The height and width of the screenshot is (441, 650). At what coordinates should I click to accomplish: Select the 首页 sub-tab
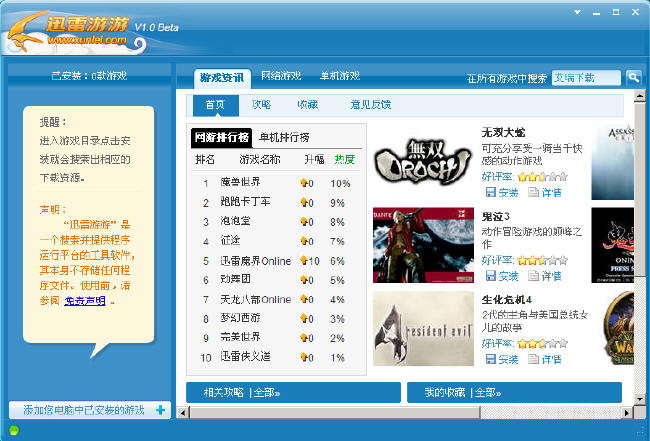(216, 105)
